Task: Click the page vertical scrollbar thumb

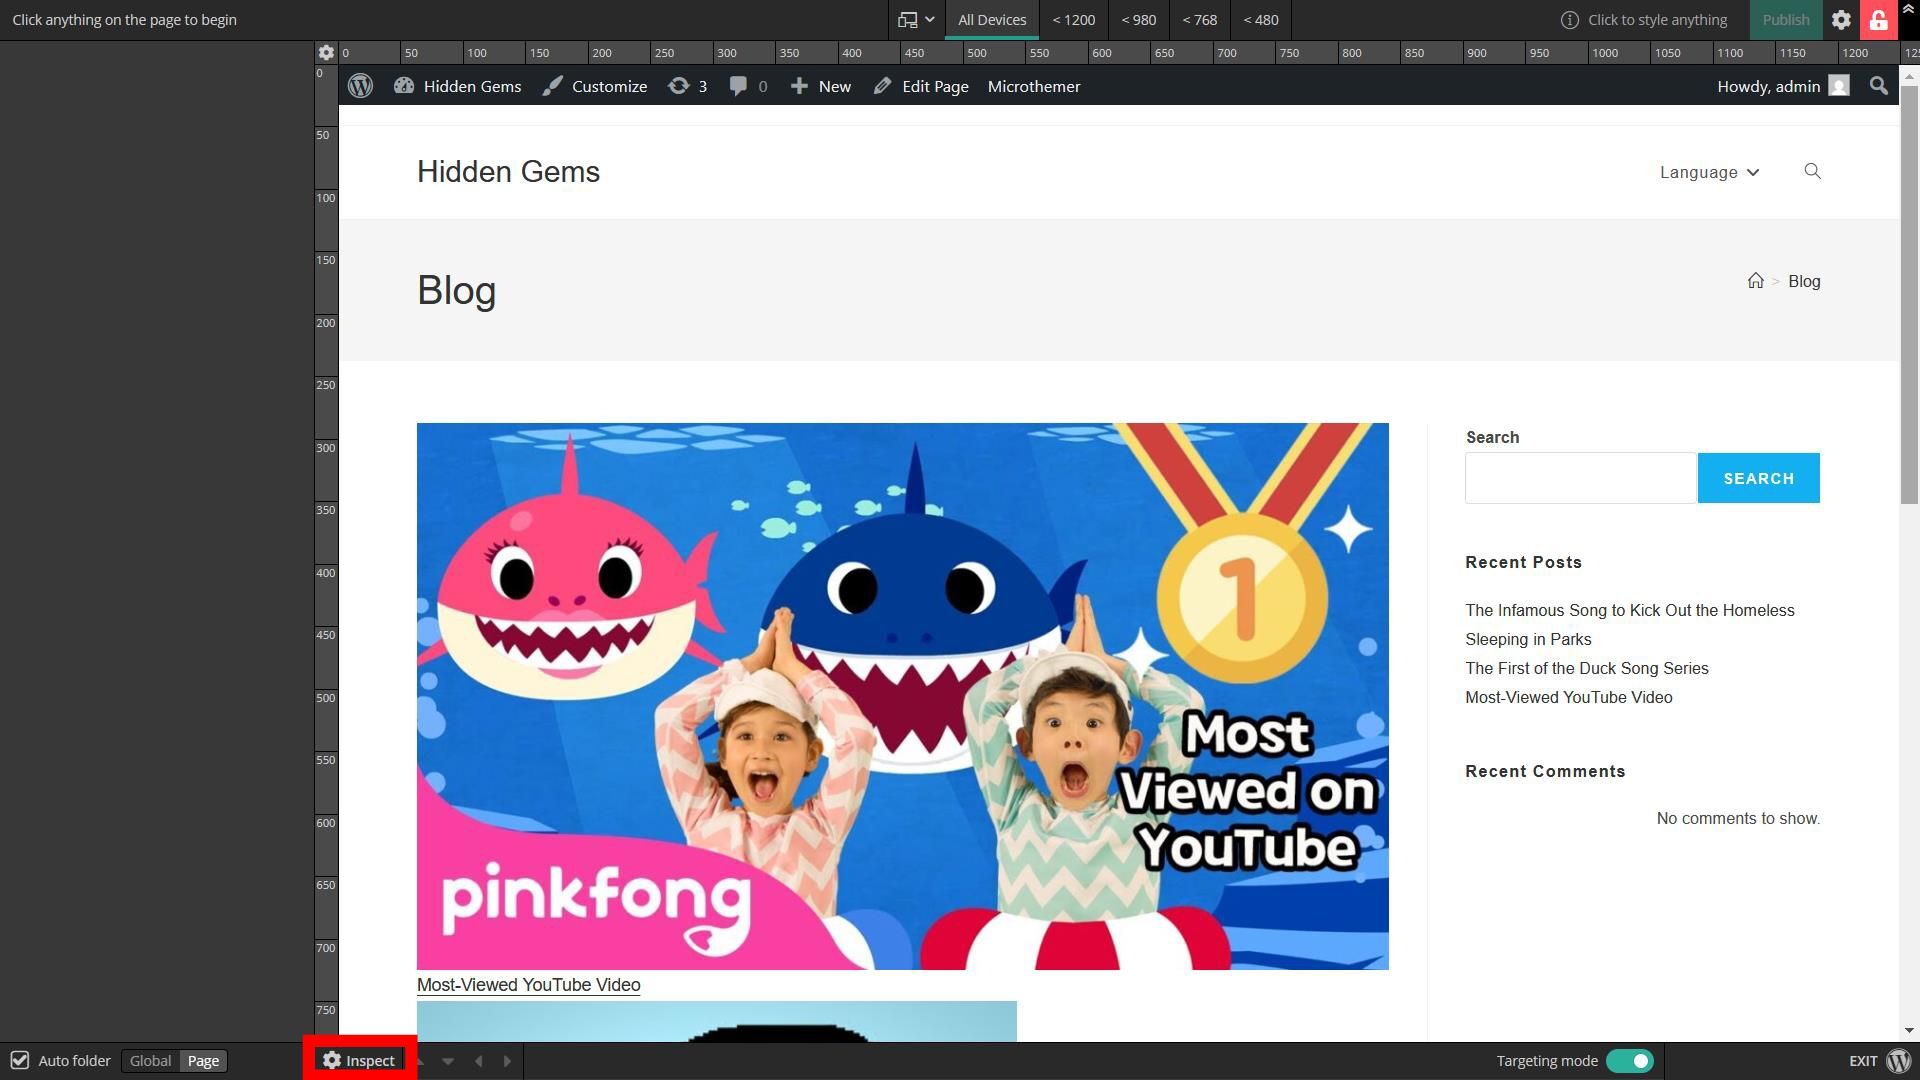Action: (1909, 295)
